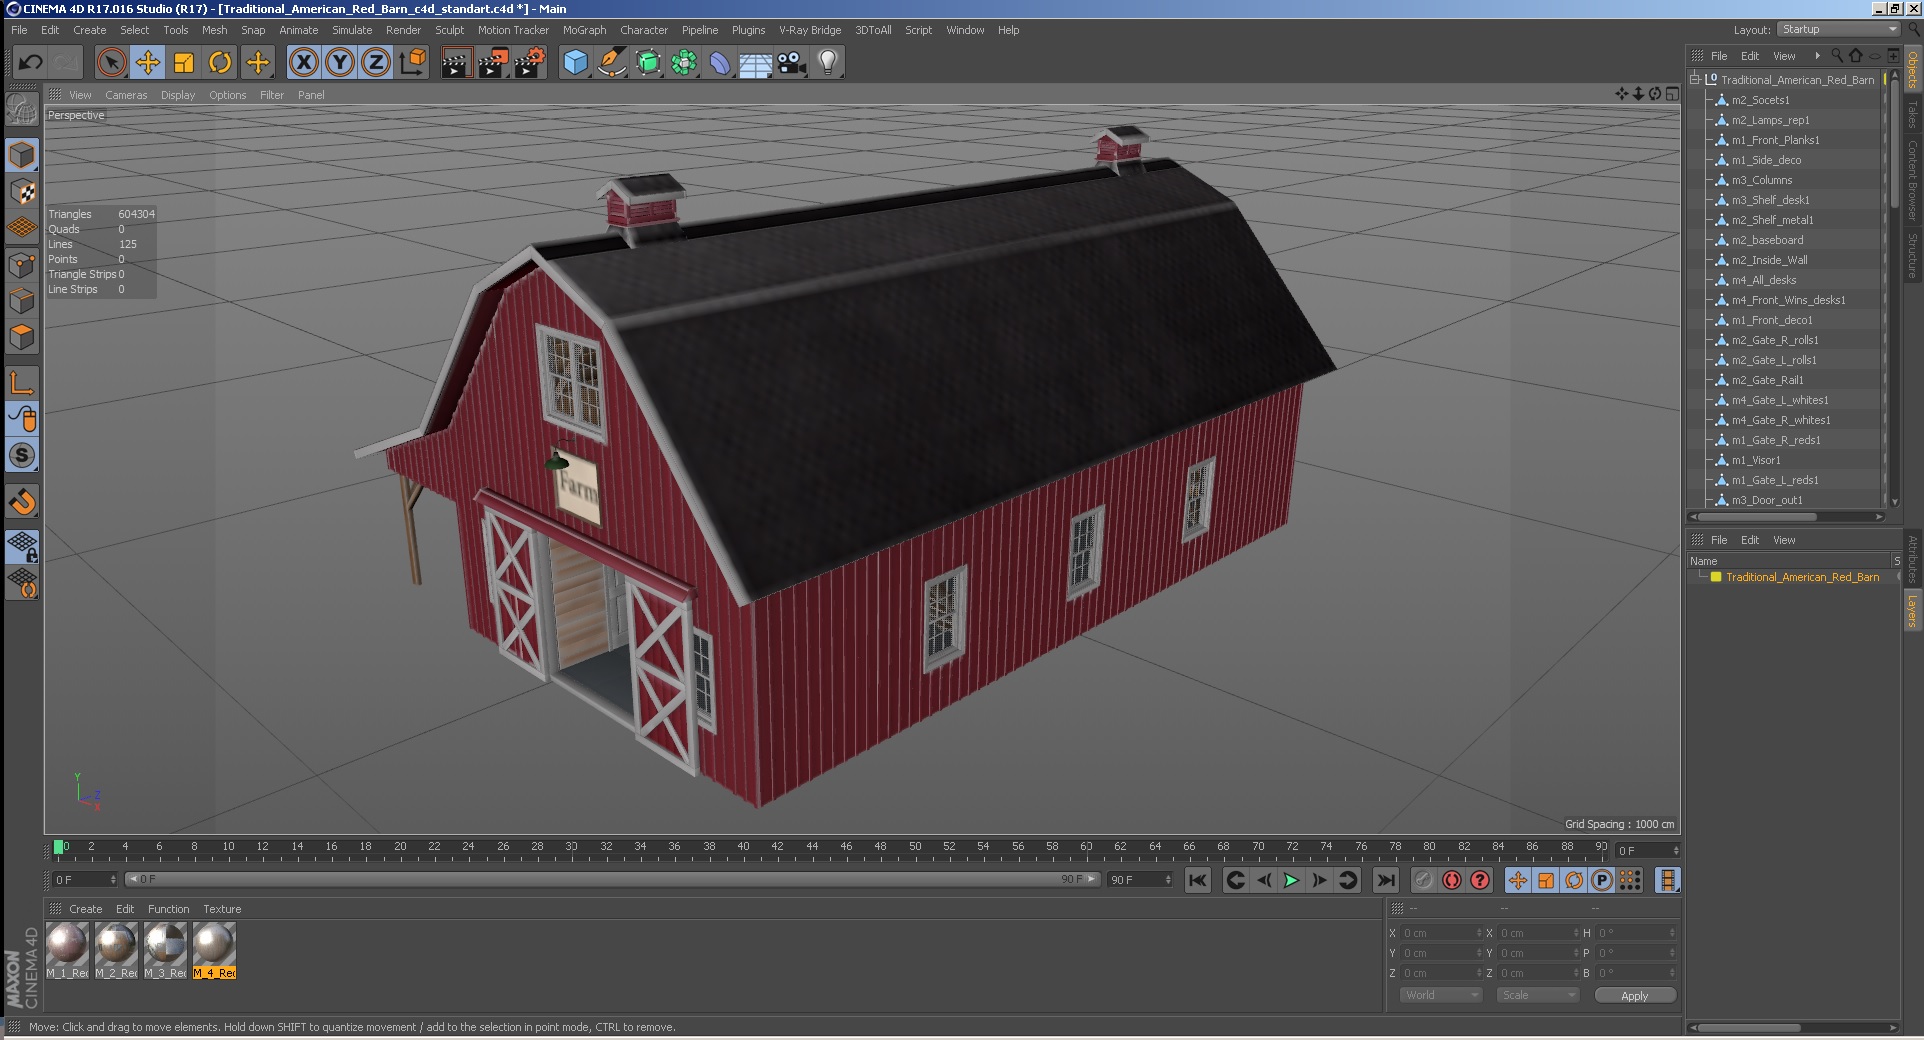Open the deformer objects icon
The height and width of the screenshot is (1040, 1924).
coord(719,62)
